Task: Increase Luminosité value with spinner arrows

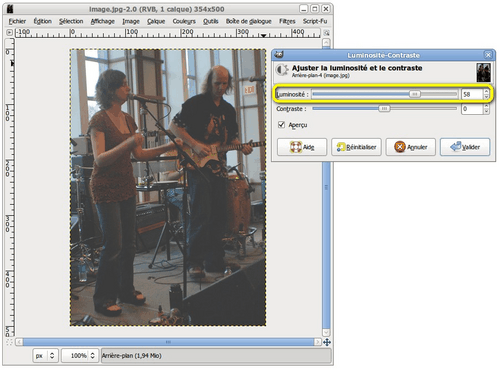Action: (x=486, y=91)
